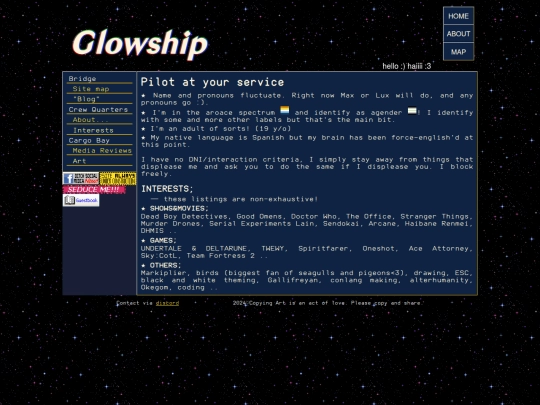
Task: Open the Facebook social media badge
Action: pyautogui.click(x=81, y=178)
